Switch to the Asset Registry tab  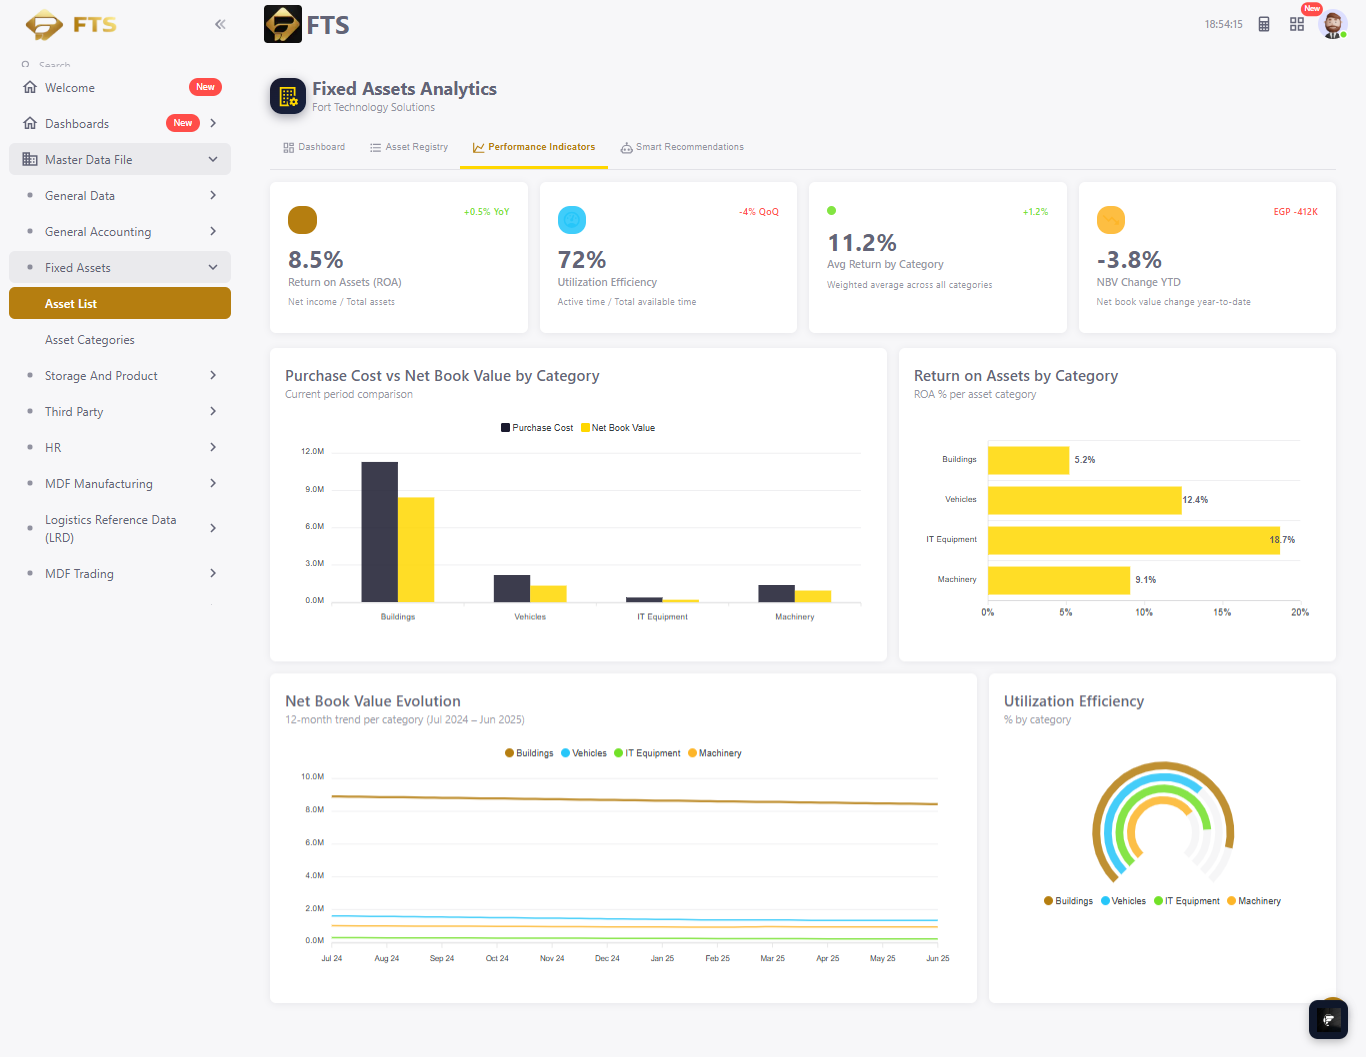point(409,147)
